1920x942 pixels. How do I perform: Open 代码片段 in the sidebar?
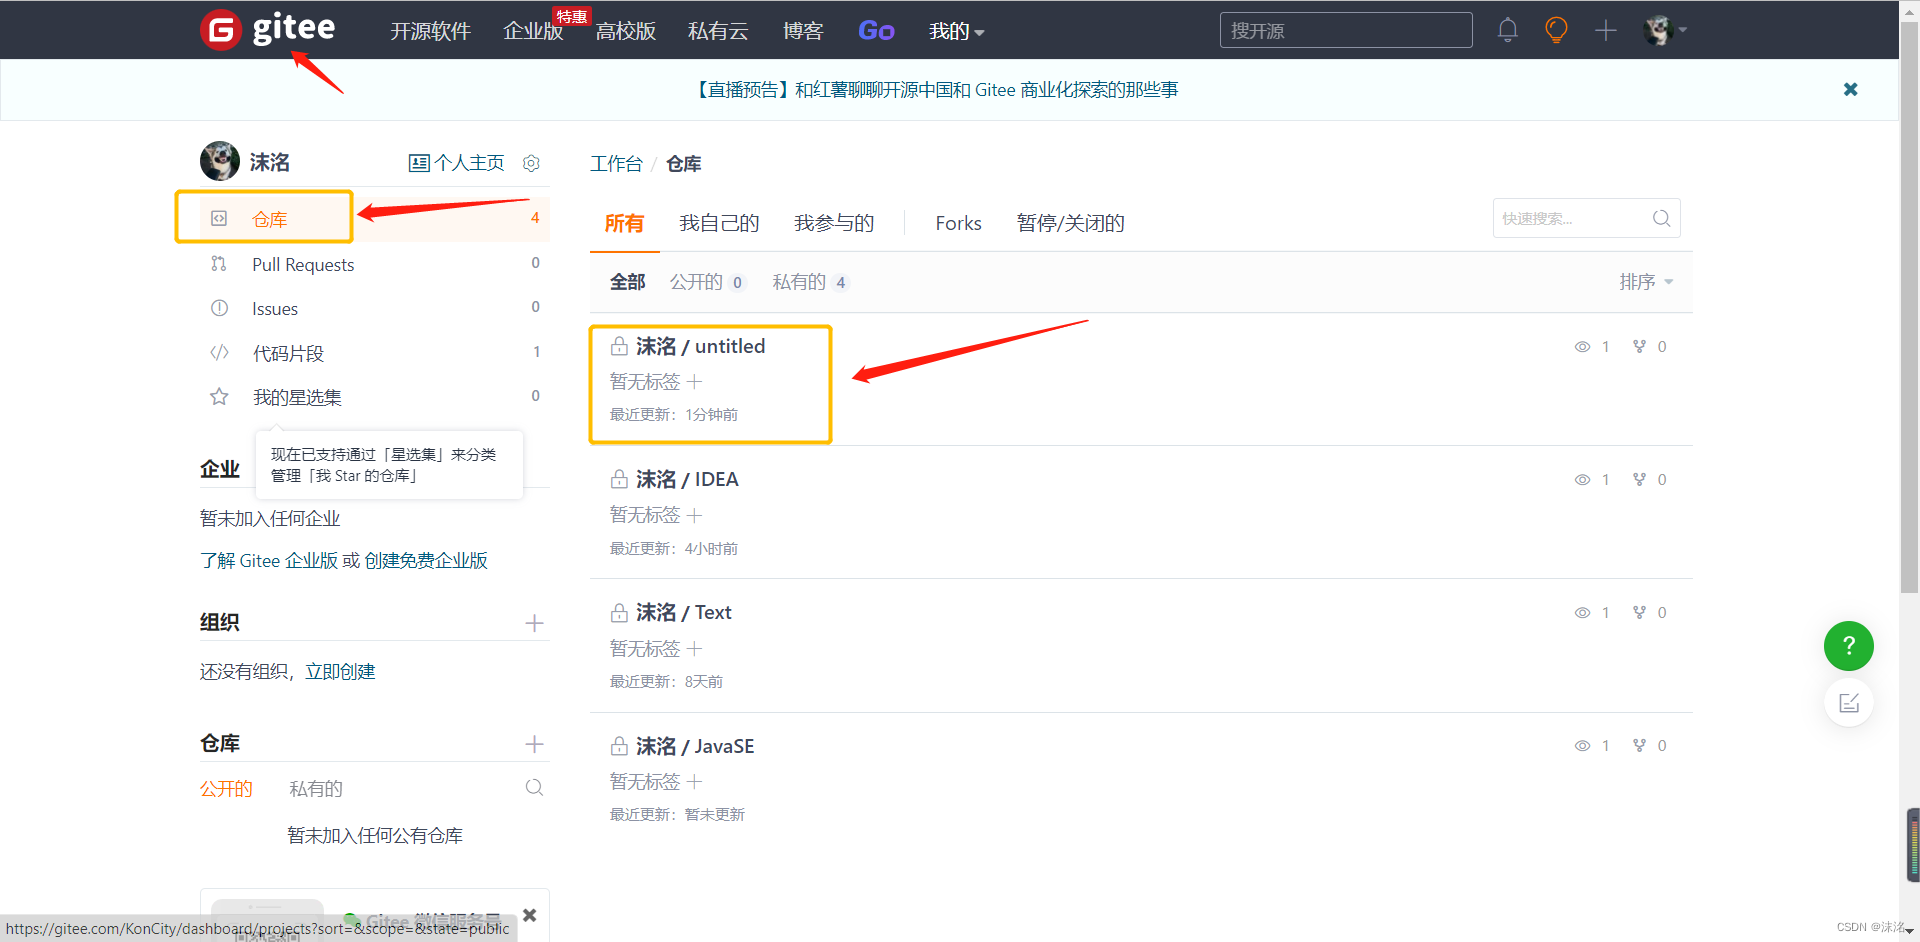(288, 353)
